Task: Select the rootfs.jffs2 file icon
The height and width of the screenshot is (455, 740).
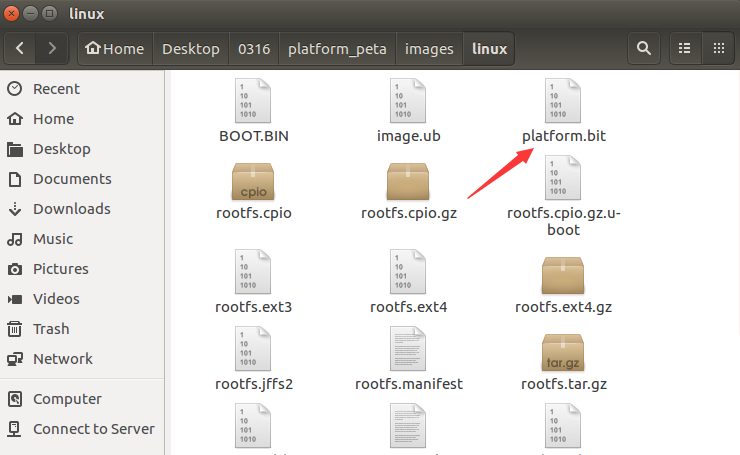Action: click(253, 349)
